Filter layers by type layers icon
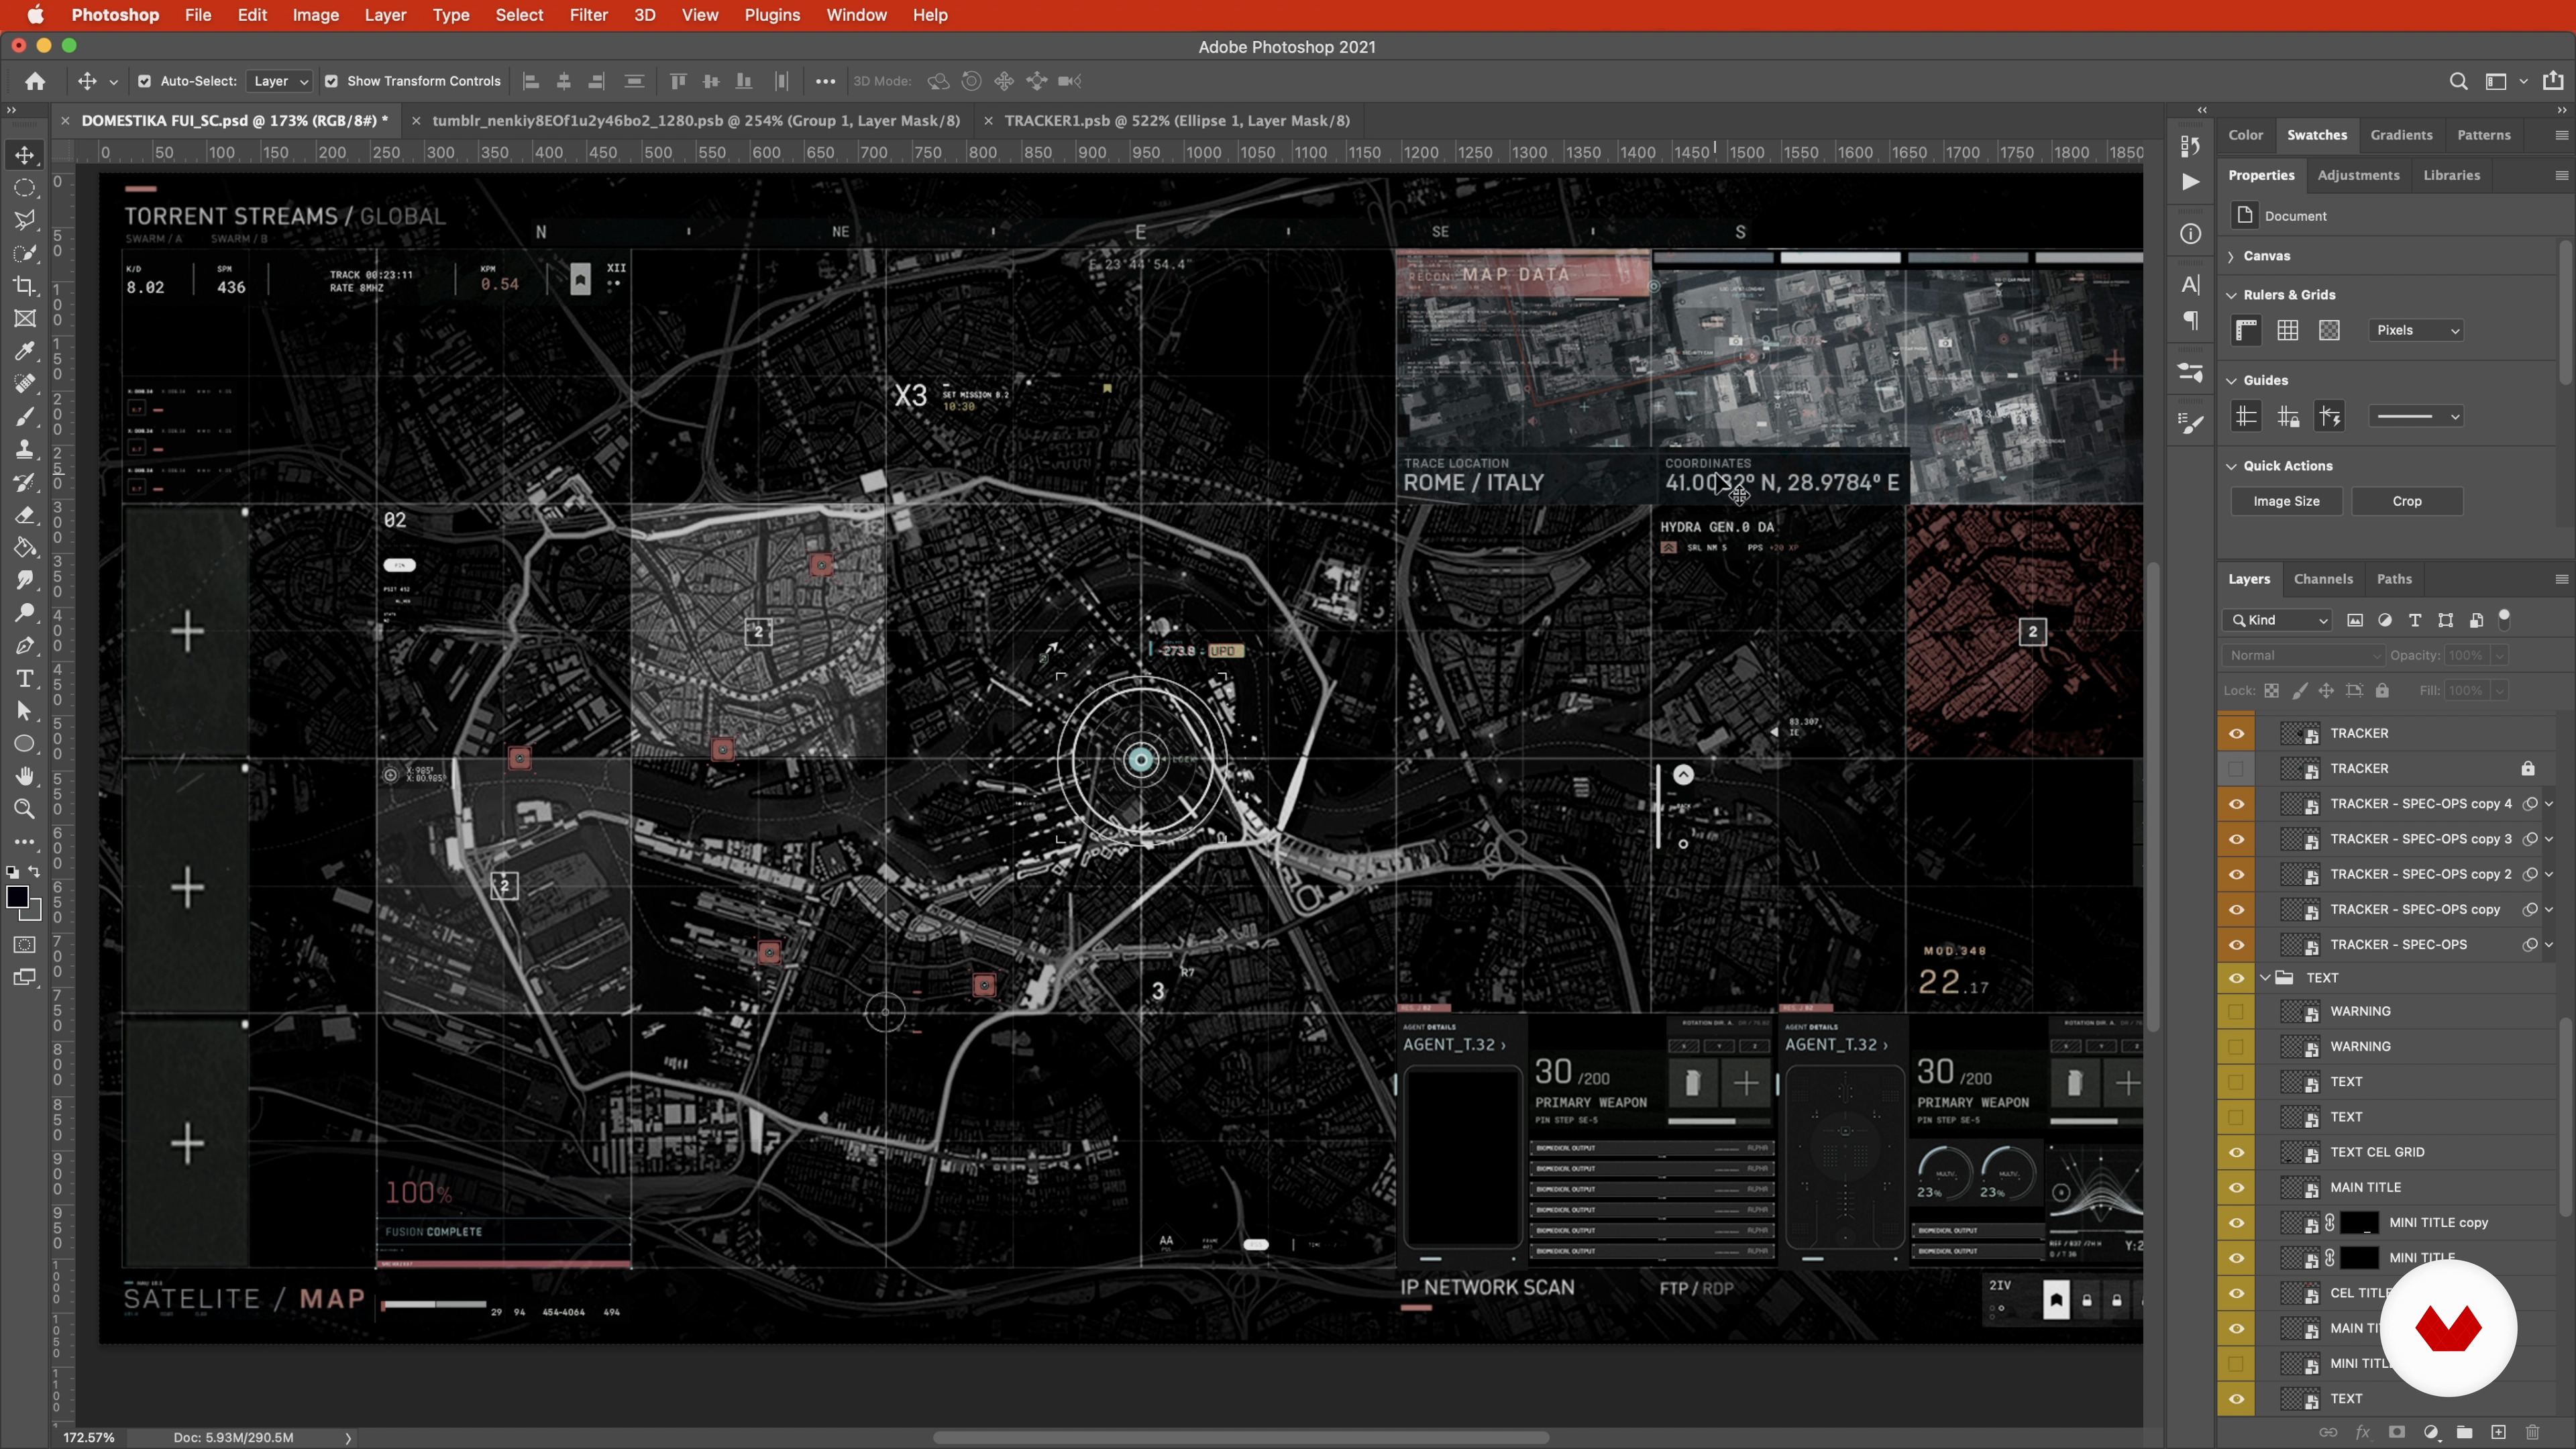The width and height of the screenshot is (2576, 1449). point(2415,620)
